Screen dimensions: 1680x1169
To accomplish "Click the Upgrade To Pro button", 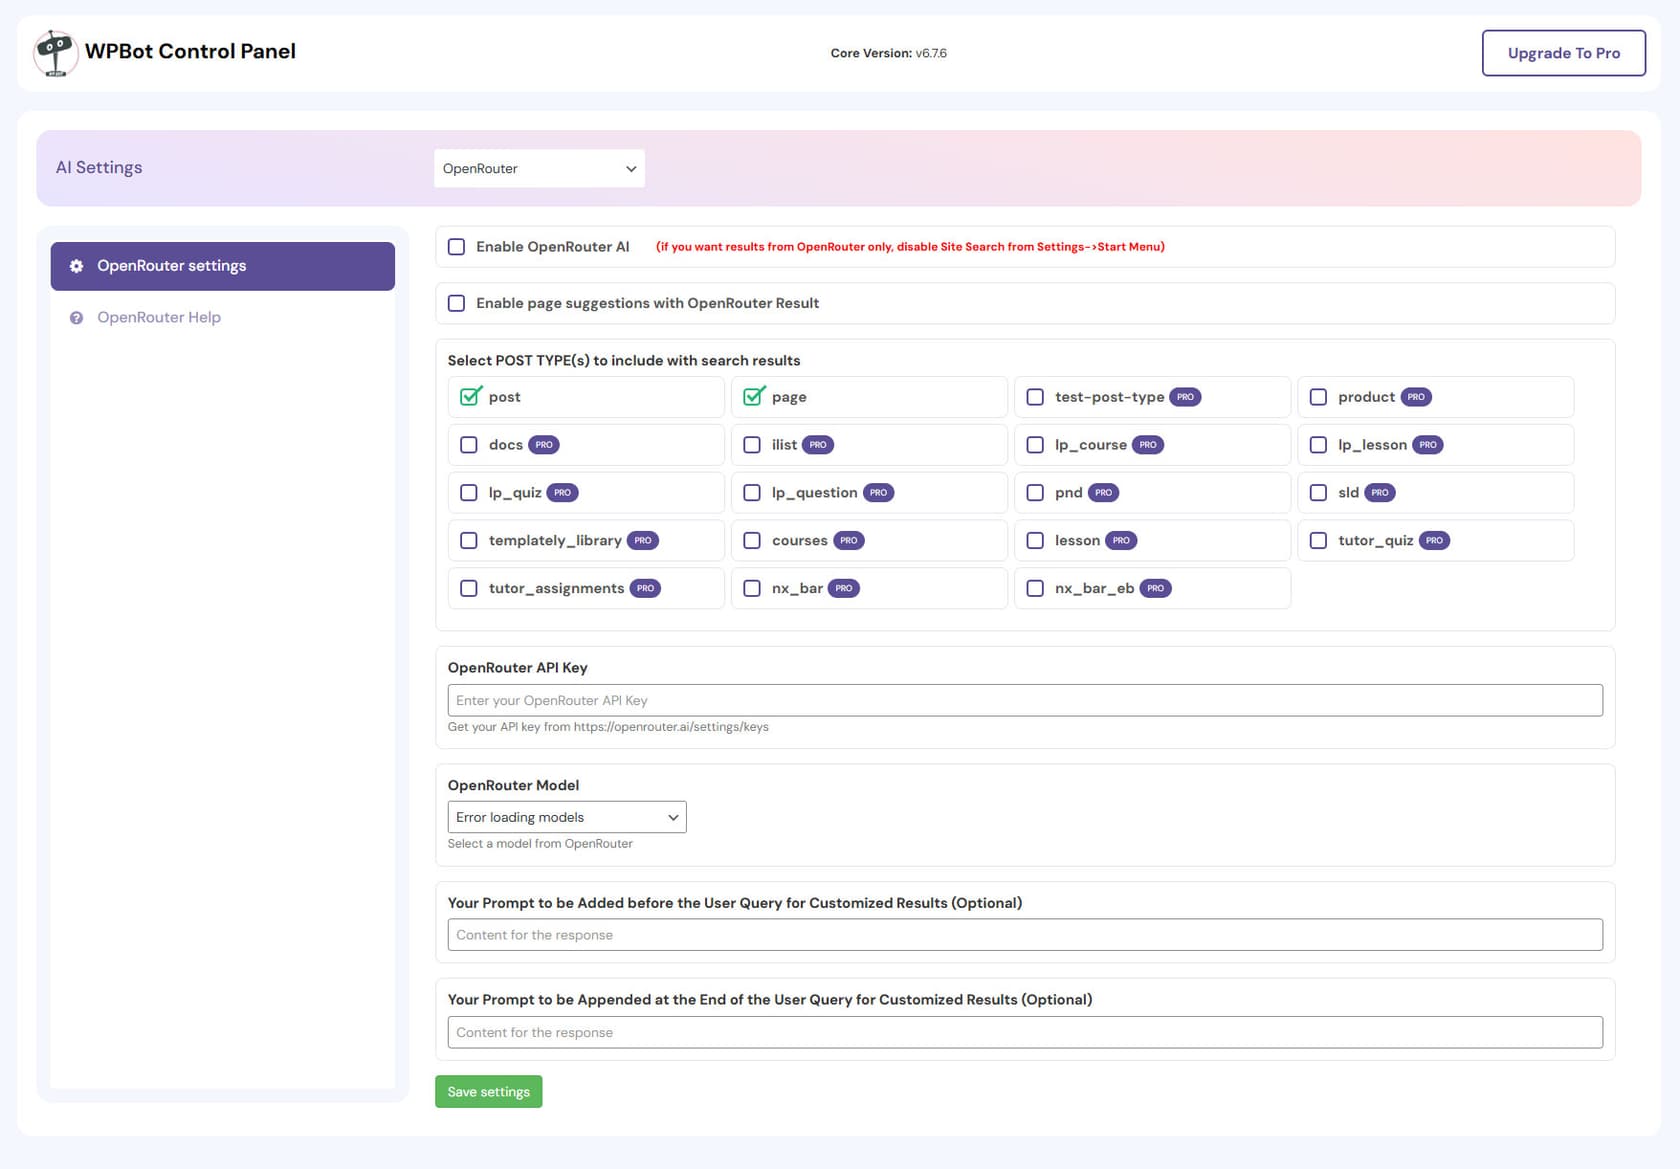I will (1564, 54).
